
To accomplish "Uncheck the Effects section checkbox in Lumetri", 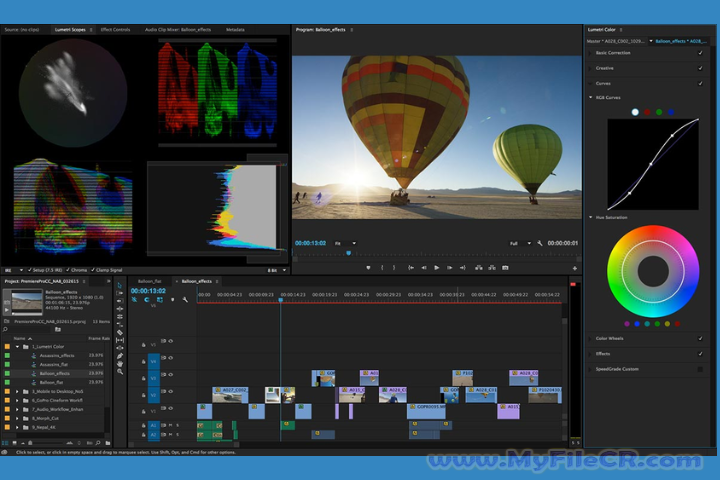I will tap(700, 354).
